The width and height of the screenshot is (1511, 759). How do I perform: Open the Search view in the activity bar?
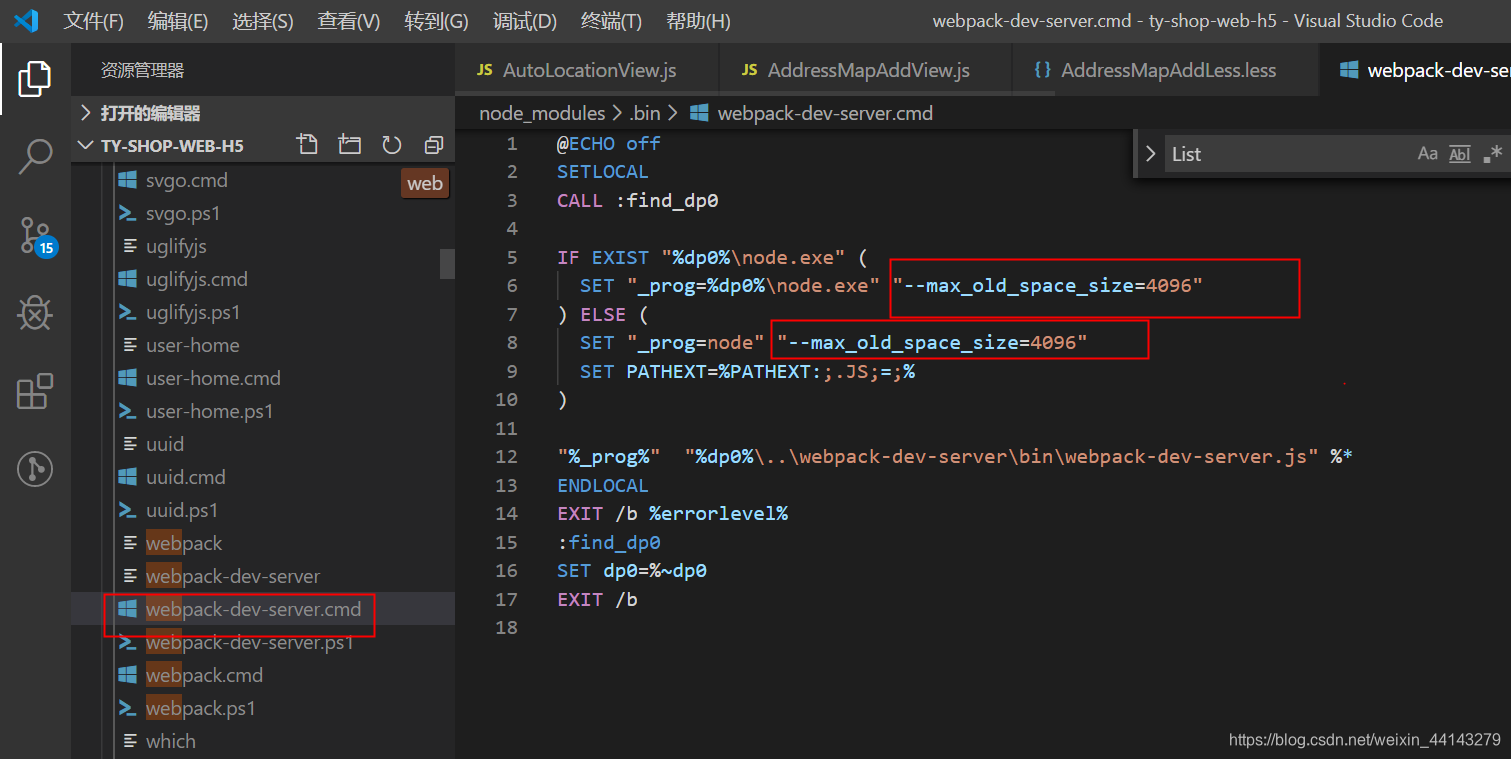[x=35, y=156]
